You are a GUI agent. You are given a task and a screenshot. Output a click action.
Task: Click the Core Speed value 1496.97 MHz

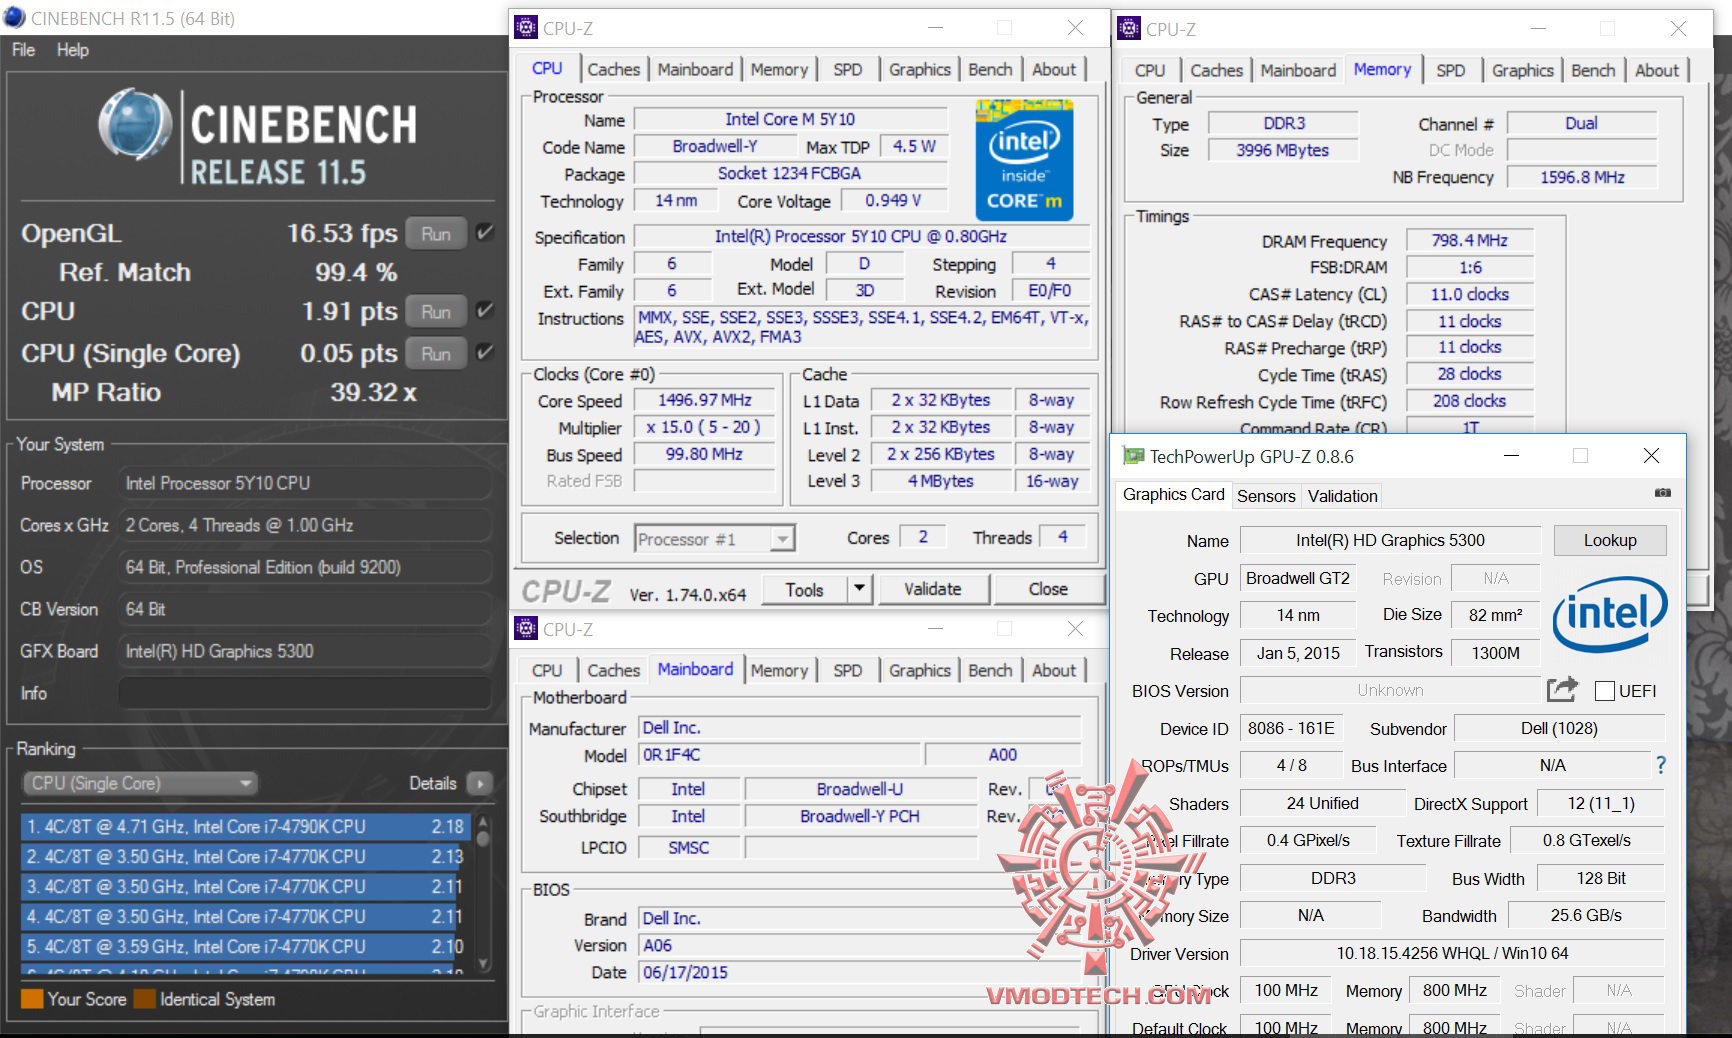(704, 400)
